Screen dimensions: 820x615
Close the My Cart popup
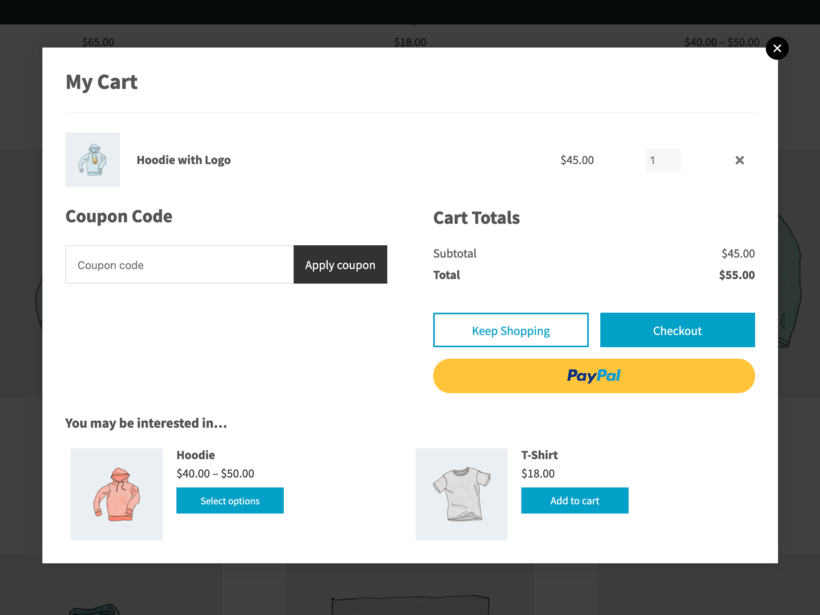[777, 48]
